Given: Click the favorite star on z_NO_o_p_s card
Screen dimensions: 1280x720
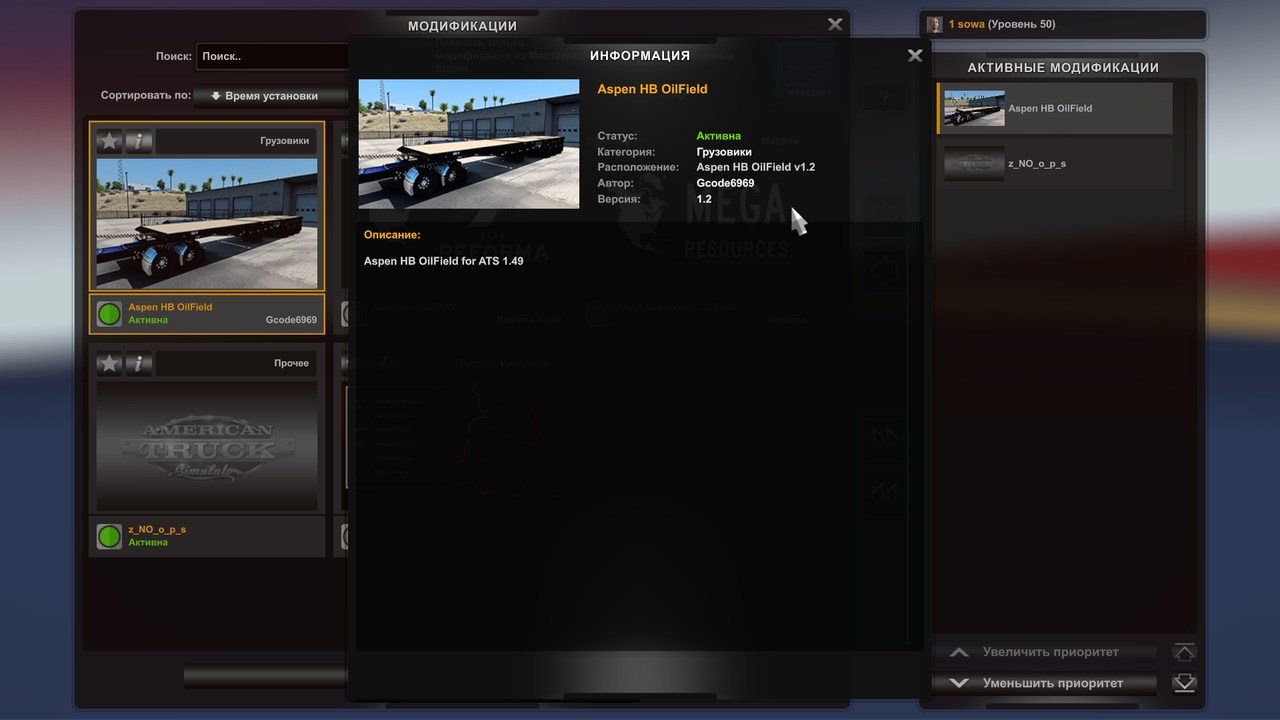Looking at the screenshot, I should pos(109,363).
